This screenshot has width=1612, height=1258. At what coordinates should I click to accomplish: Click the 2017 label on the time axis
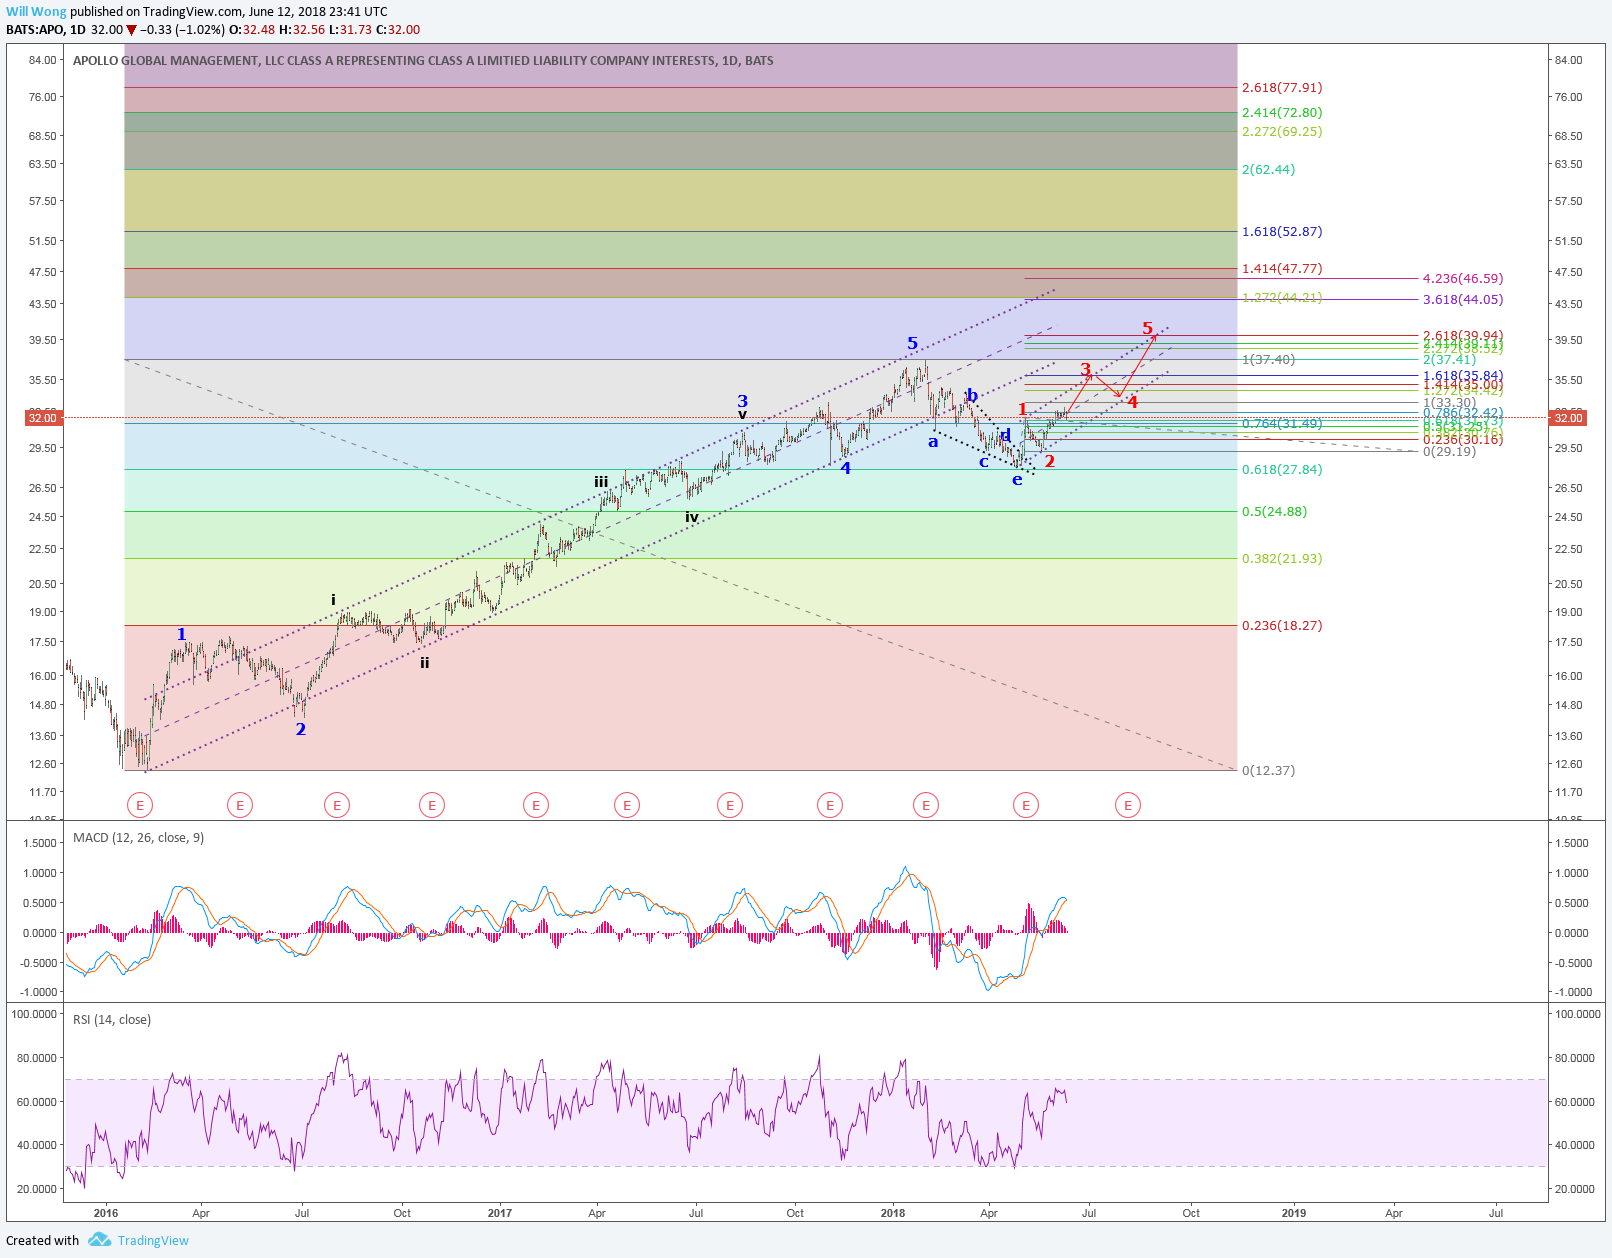[500, 1213]
